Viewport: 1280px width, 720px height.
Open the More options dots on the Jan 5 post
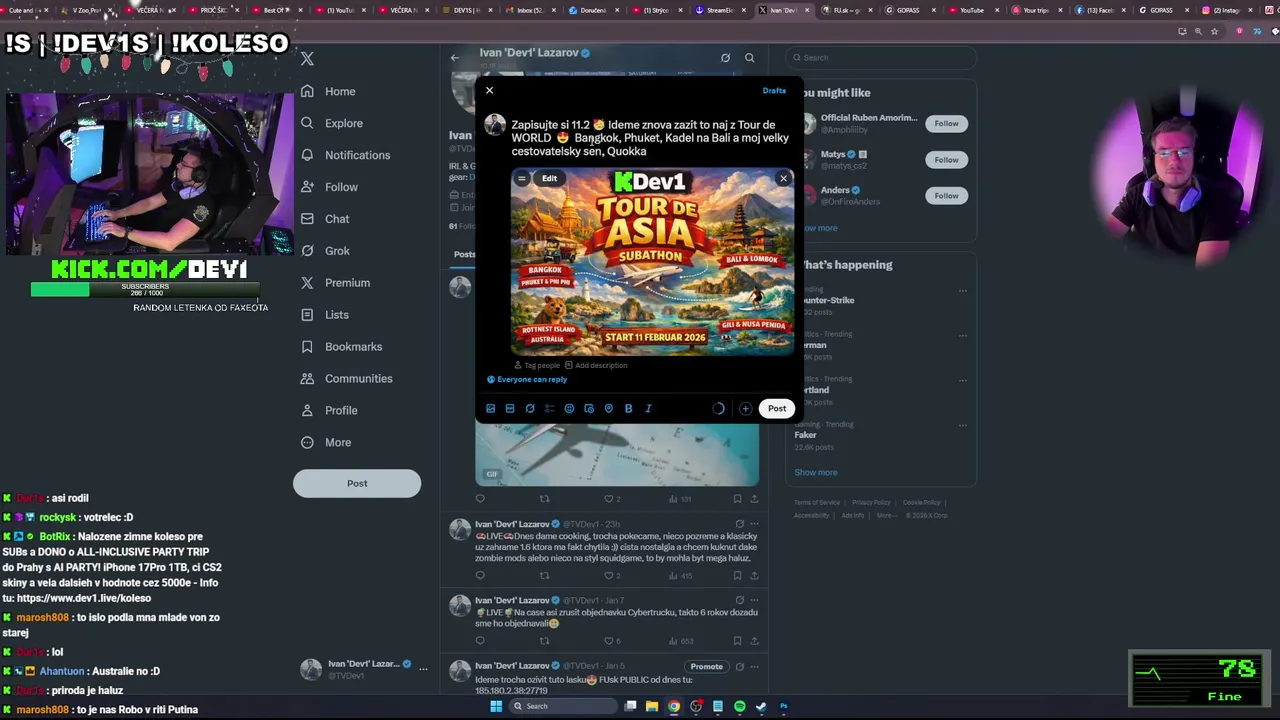point(754,666)
